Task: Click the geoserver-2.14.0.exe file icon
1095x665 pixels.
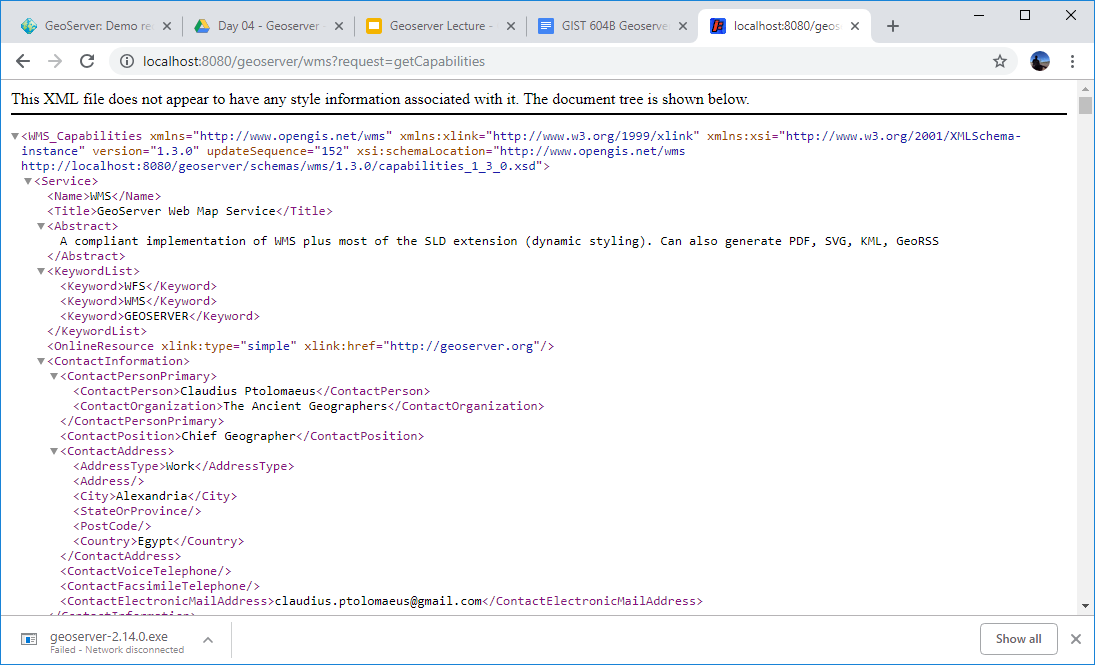Action: tap(29, 639)
